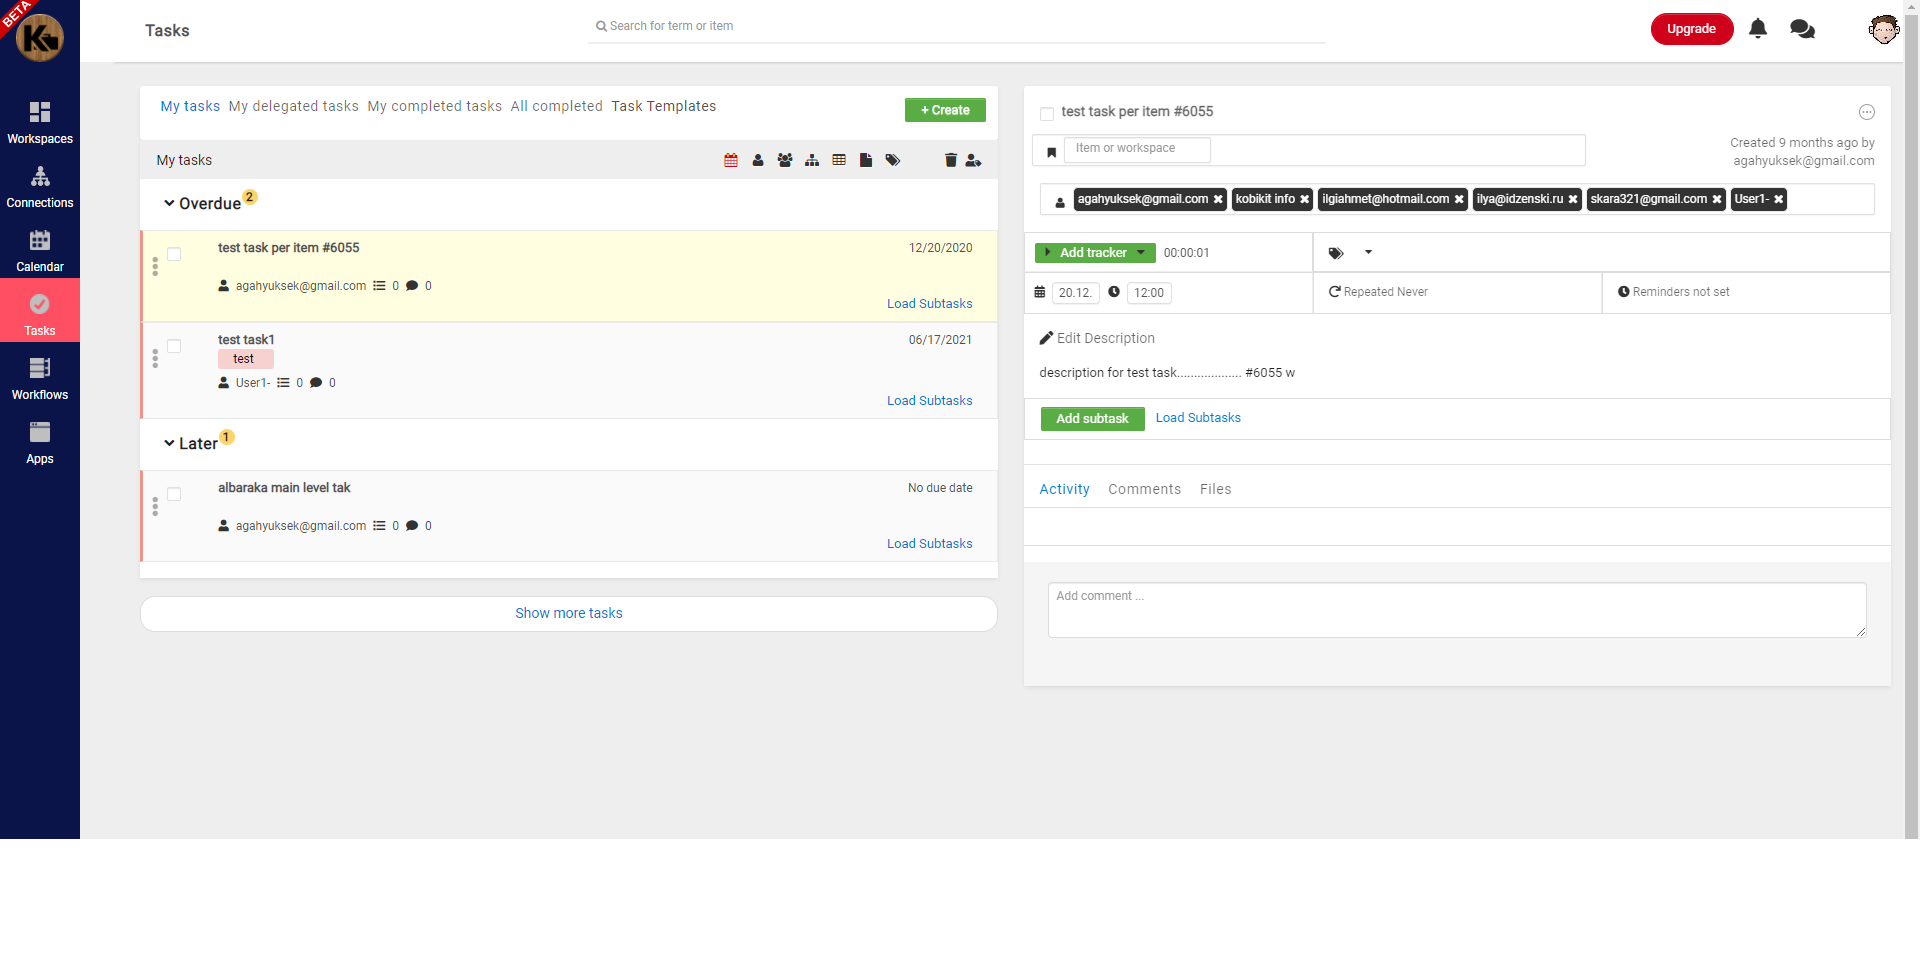The height and width of the screenshot is (962, 1920).
Task: Check the albaraka main level tak checkbox
Action: coord(174,494)
